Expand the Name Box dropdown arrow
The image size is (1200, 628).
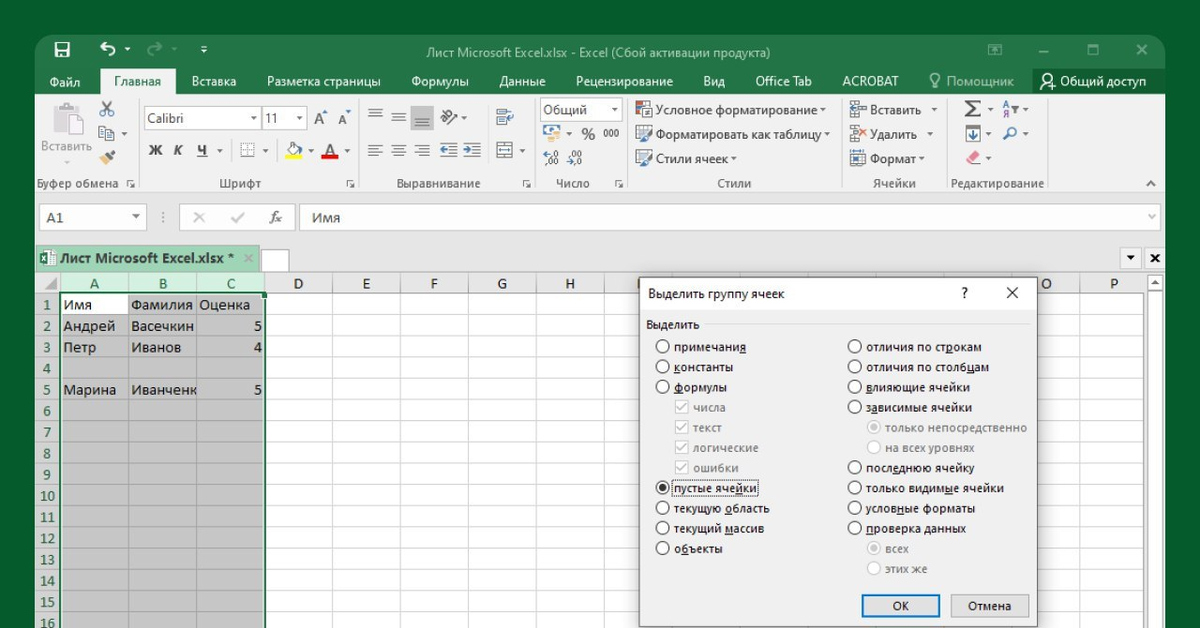point(137,217)
